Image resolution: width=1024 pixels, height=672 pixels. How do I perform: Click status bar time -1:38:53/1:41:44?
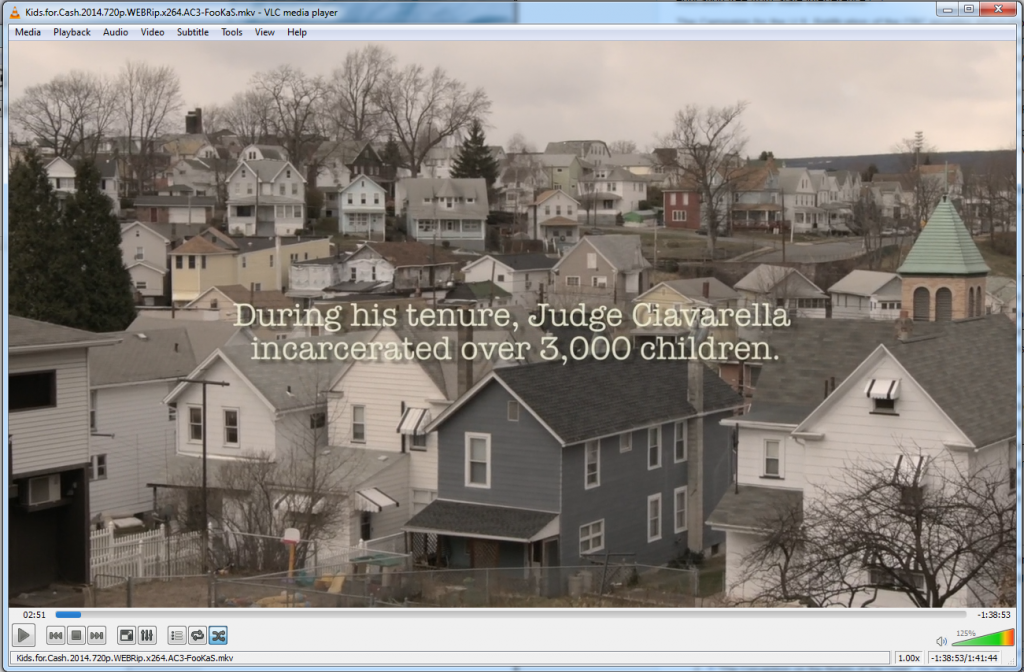(965, 658)
